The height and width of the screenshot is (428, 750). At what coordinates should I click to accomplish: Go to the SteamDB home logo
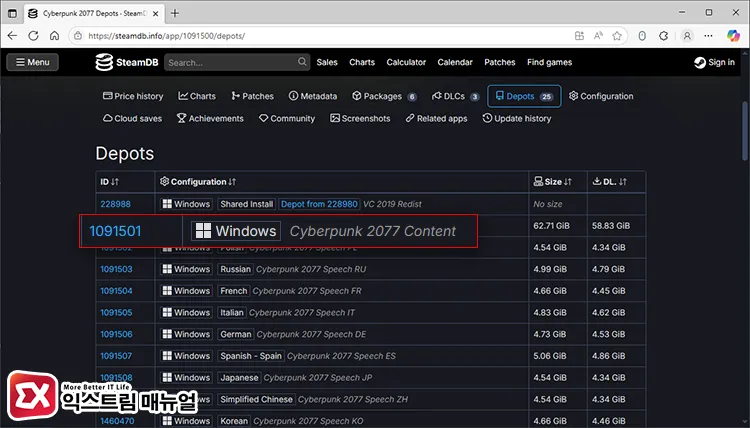tap(127, 62)
